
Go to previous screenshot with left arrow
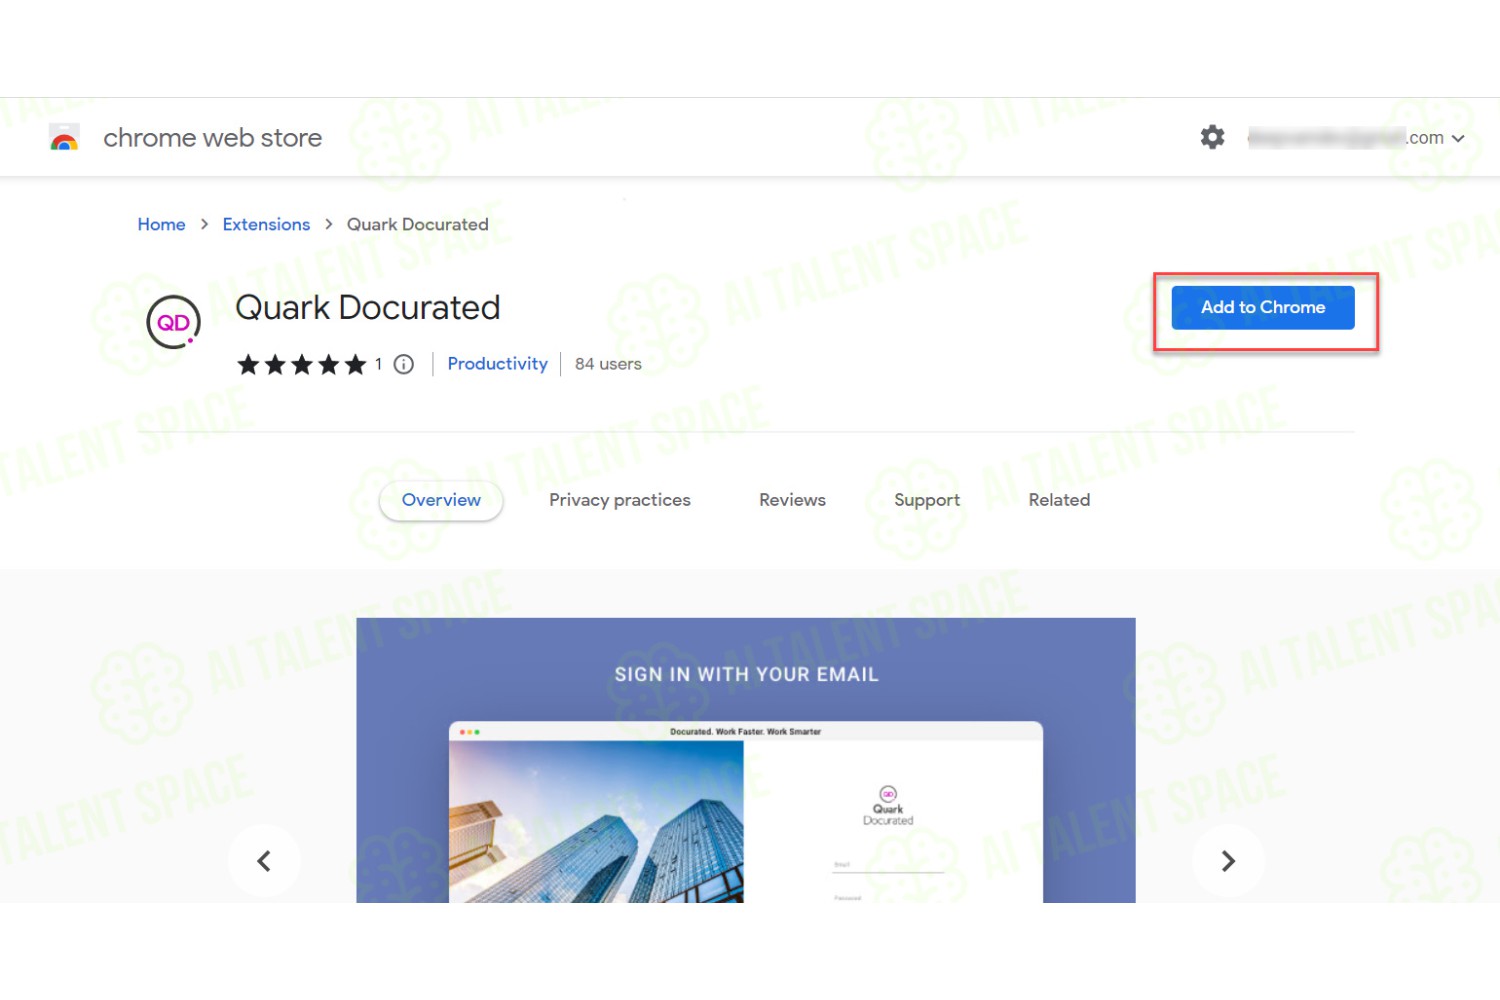[264, 861]
